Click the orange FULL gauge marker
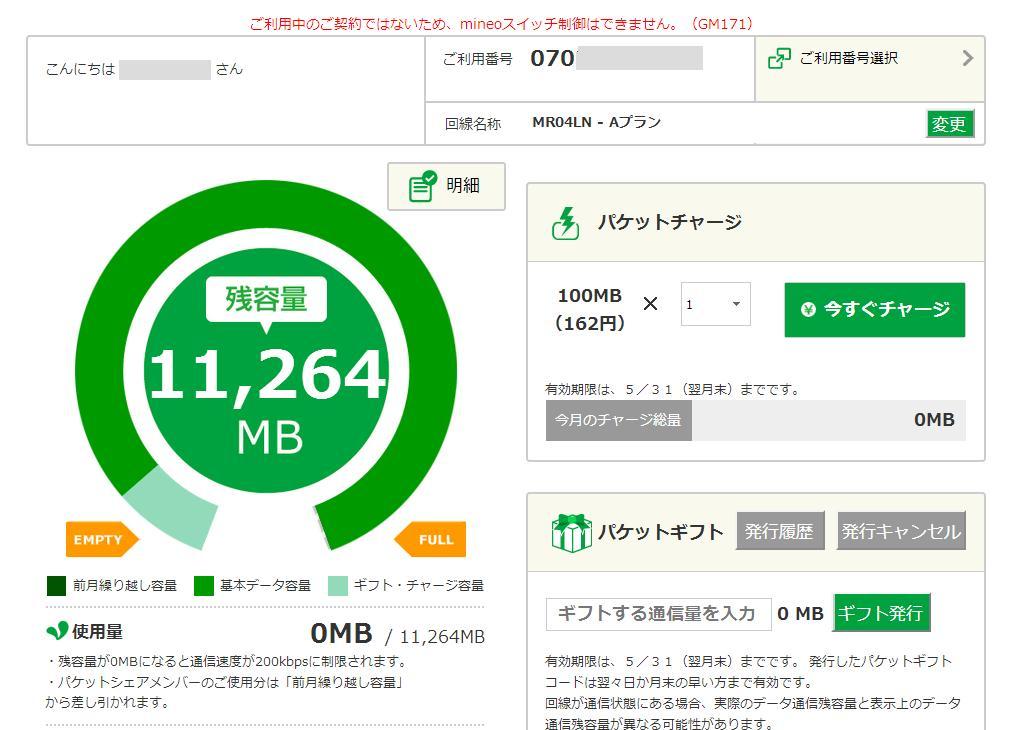The height and width of the screenshot is (730, 1011). (432, 539)
